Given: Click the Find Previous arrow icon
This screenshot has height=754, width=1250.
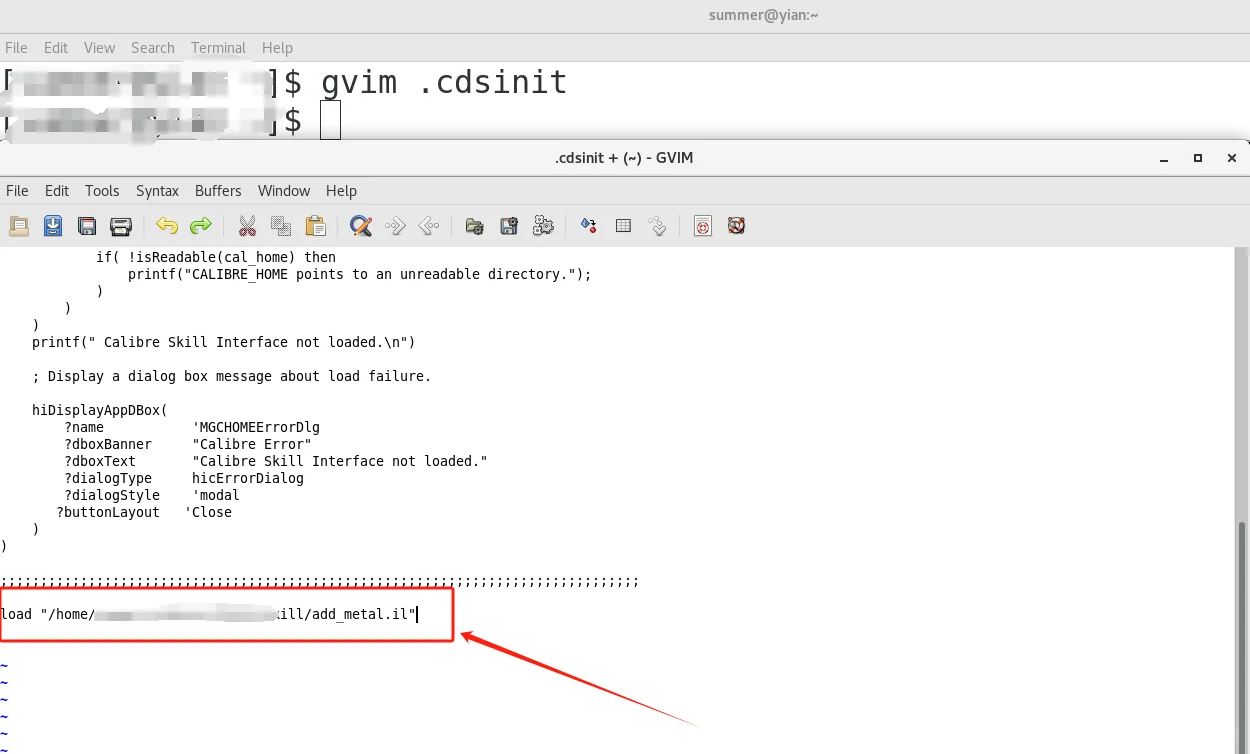Looking at the screenshot, I should (429, 226).
